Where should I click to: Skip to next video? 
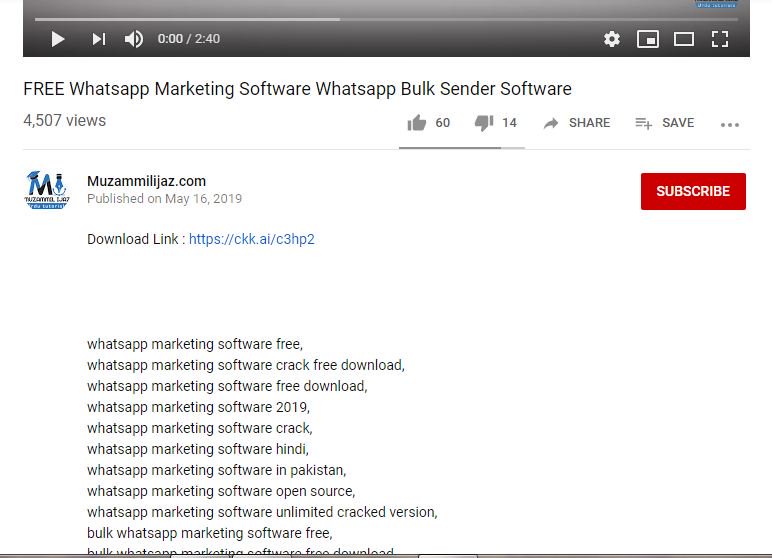tap(98, 39)
